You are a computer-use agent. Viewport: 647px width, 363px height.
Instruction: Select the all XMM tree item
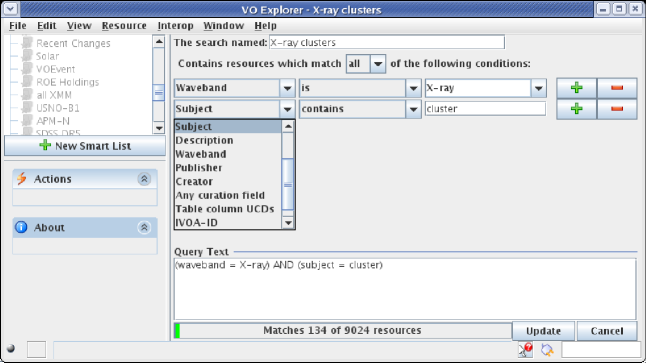pos(54,95)
